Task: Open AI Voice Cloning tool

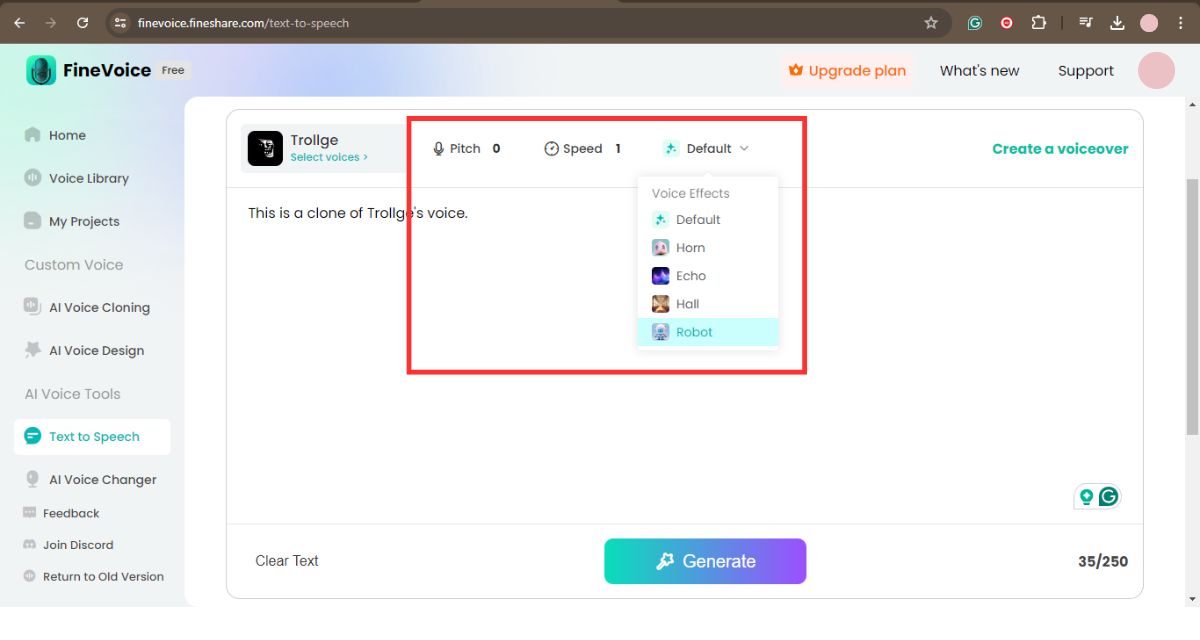Action: [x=99, y=307]
